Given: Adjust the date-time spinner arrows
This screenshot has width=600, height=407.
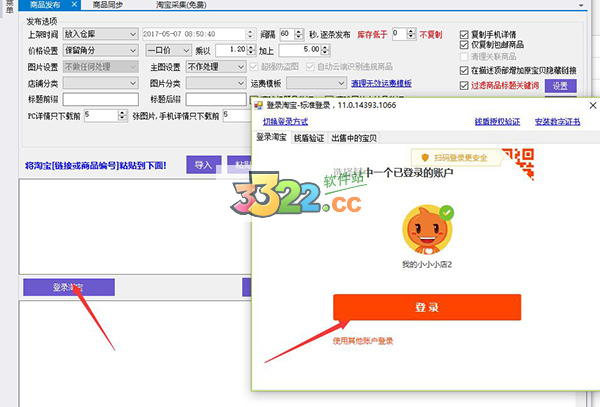Looking at the screenshot, I should 250,34.
